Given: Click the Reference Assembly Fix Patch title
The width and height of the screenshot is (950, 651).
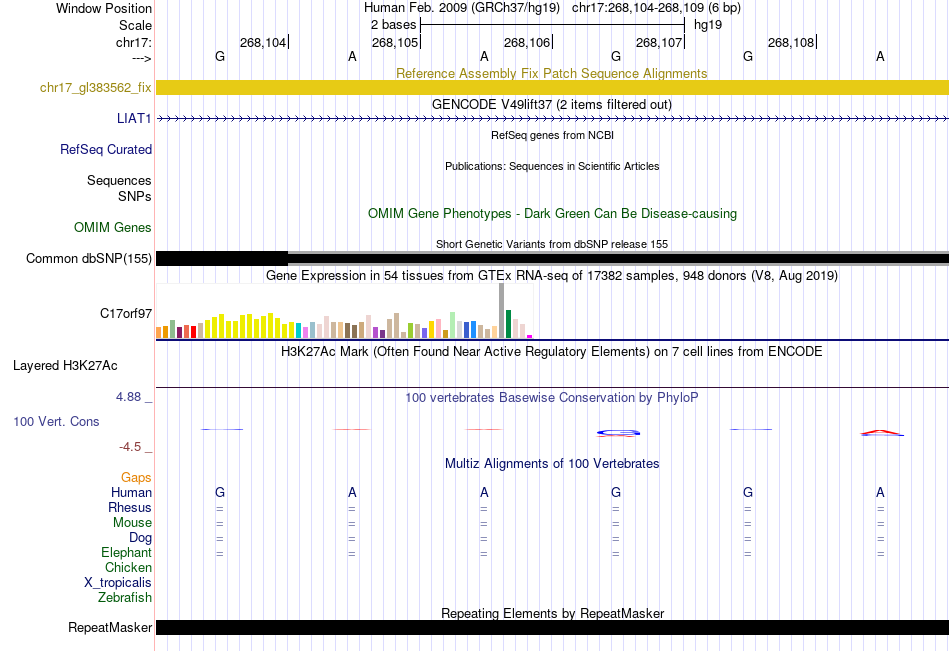Looking at the screenshot, I should (x=551, y=73).
